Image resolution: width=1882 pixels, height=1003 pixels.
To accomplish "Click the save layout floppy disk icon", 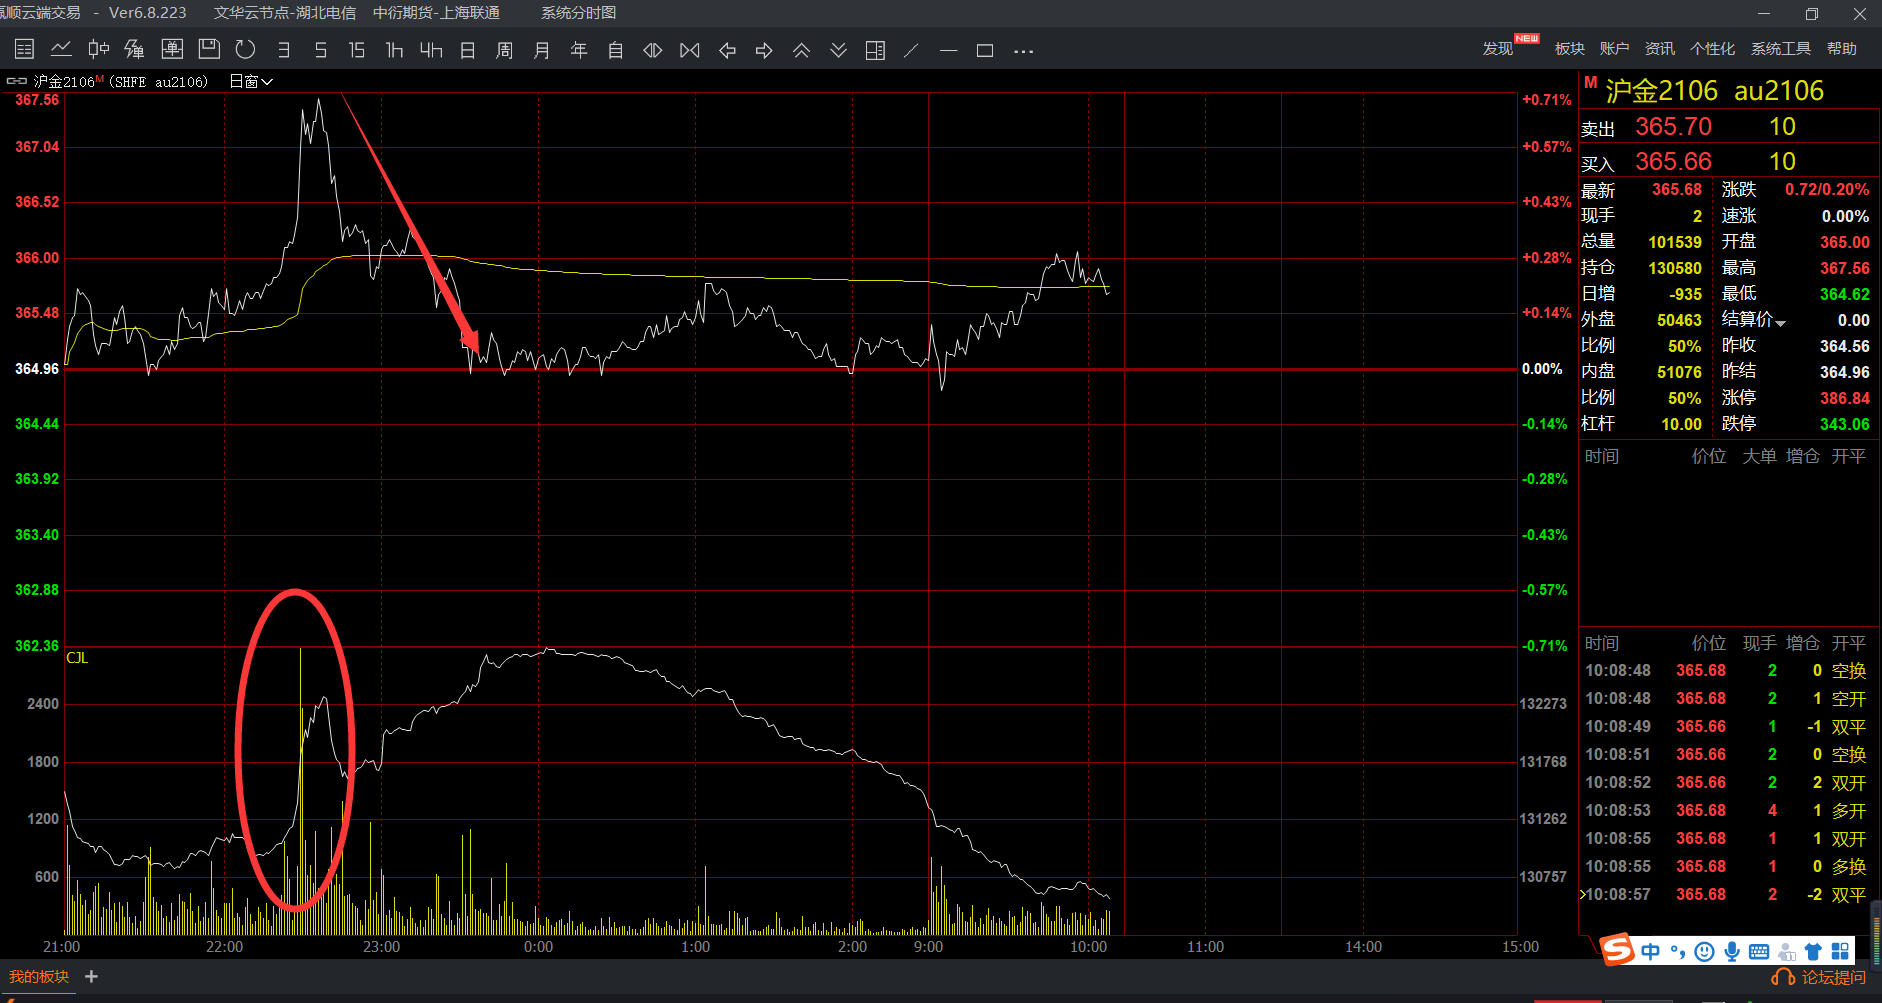I will (209, 49).
